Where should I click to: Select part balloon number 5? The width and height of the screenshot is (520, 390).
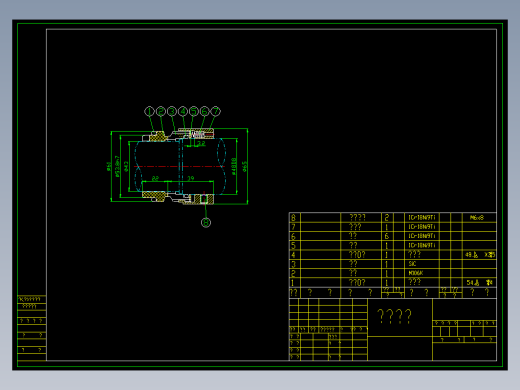coord(194,111)
